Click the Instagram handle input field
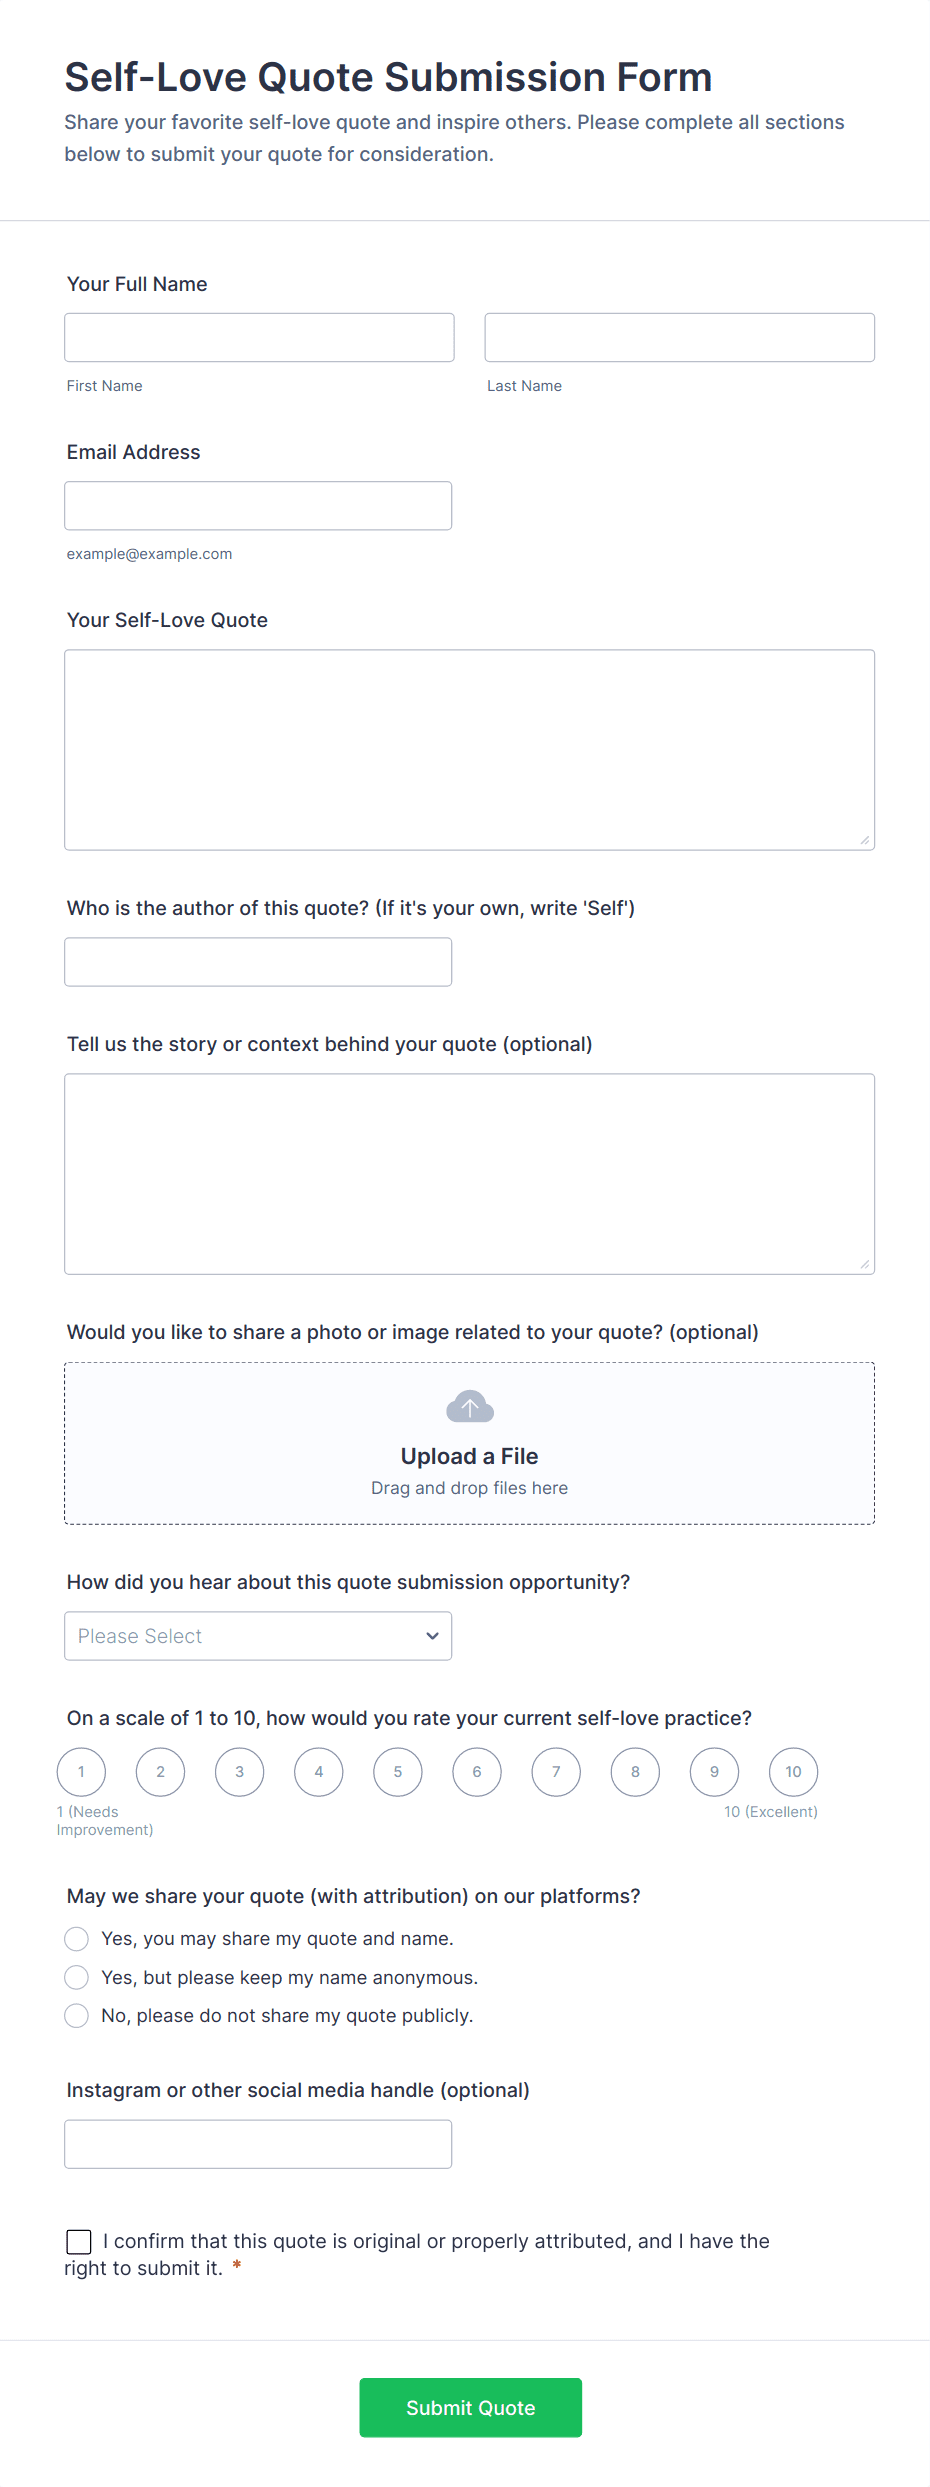The height and width of the screenshot is (2487, 930). click(258, 2144)
